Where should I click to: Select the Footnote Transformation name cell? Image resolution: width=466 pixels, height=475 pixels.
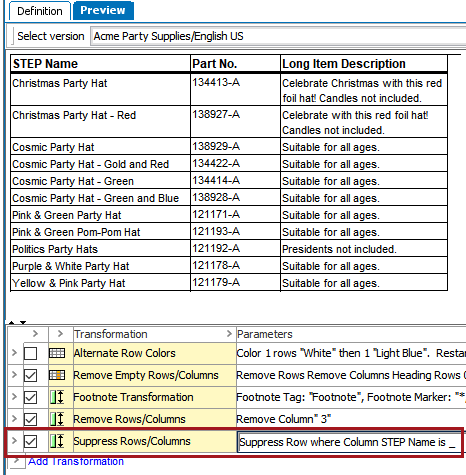click(155, 397)
